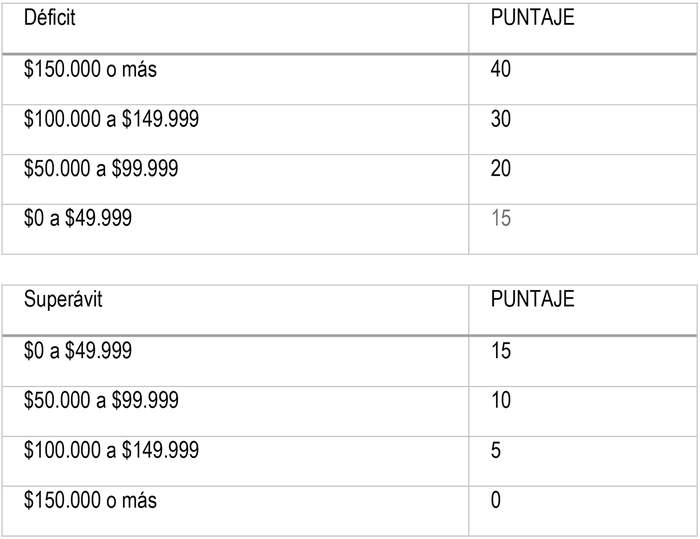Image resolution: width=700 pixels, height=539 pixels.
Task: Click PUNTAJE header in the Déficit table
Action: [532, 19]
